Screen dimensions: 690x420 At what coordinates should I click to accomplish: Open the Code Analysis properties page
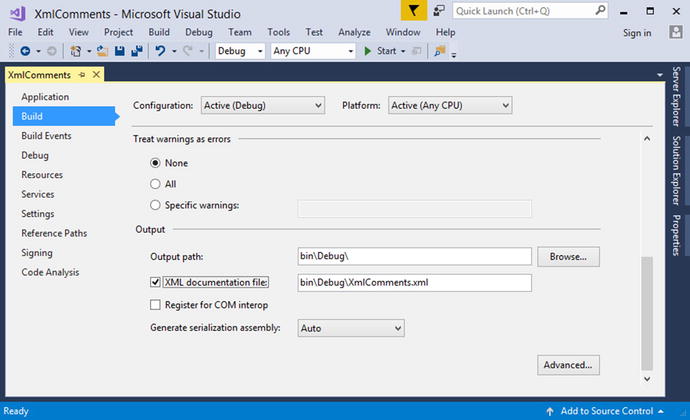50,272
